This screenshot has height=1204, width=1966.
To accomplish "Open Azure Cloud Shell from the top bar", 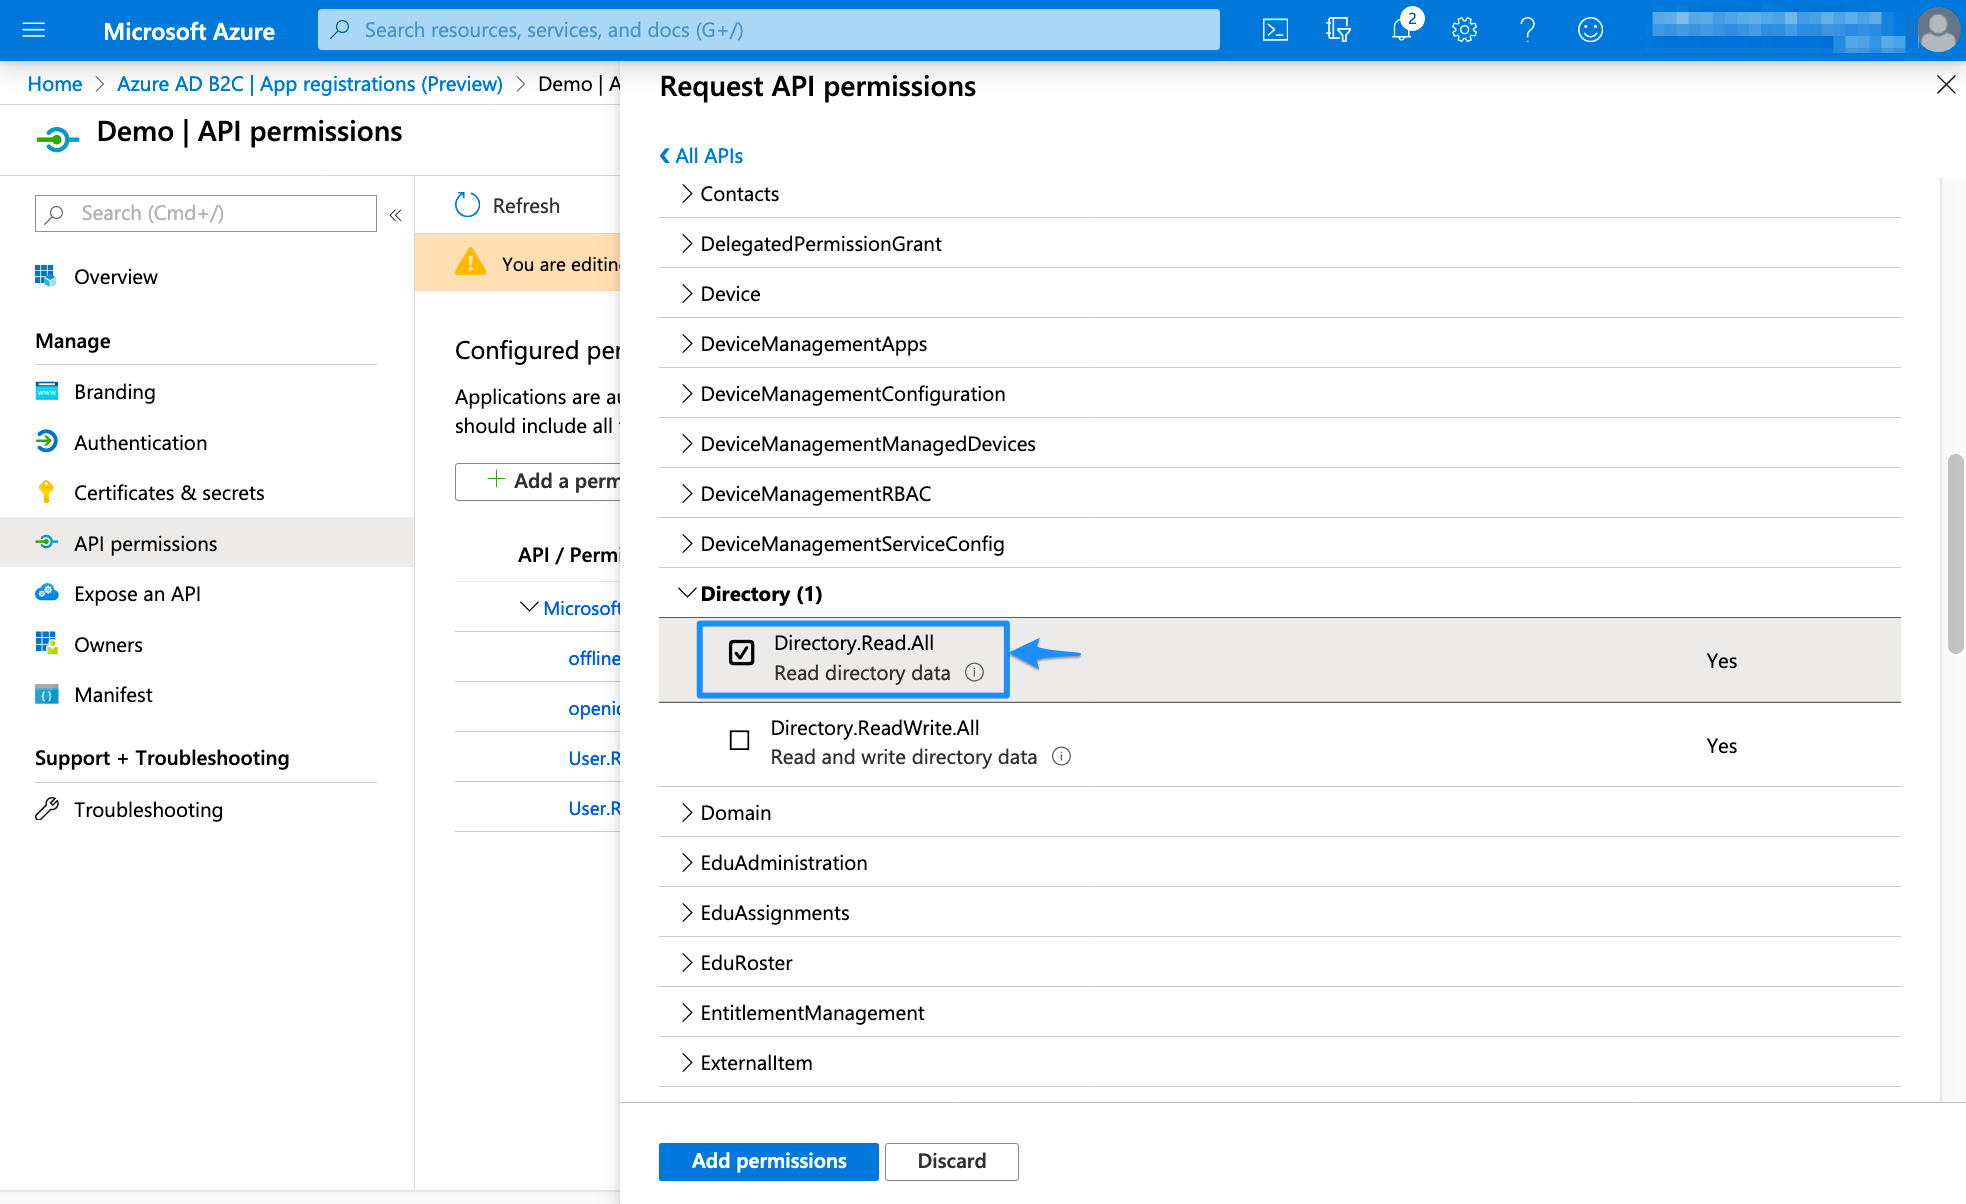I will click(1275, 30).
